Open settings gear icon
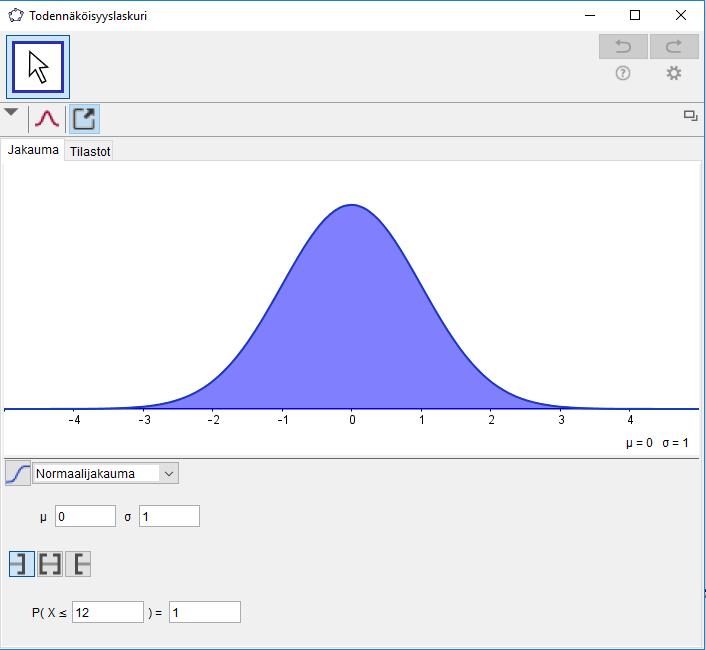The width and height of the screenshot is (706, 650). 674,73
